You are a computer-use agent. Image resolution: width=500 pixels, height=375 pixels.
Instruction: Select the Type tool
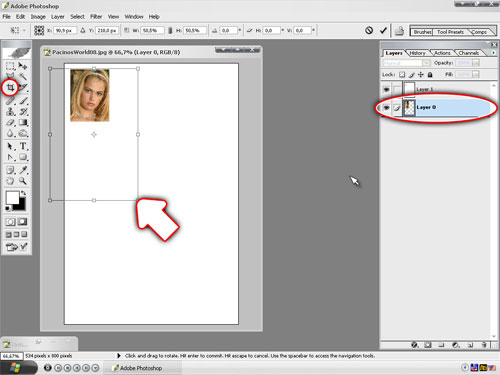click(23, 146)
